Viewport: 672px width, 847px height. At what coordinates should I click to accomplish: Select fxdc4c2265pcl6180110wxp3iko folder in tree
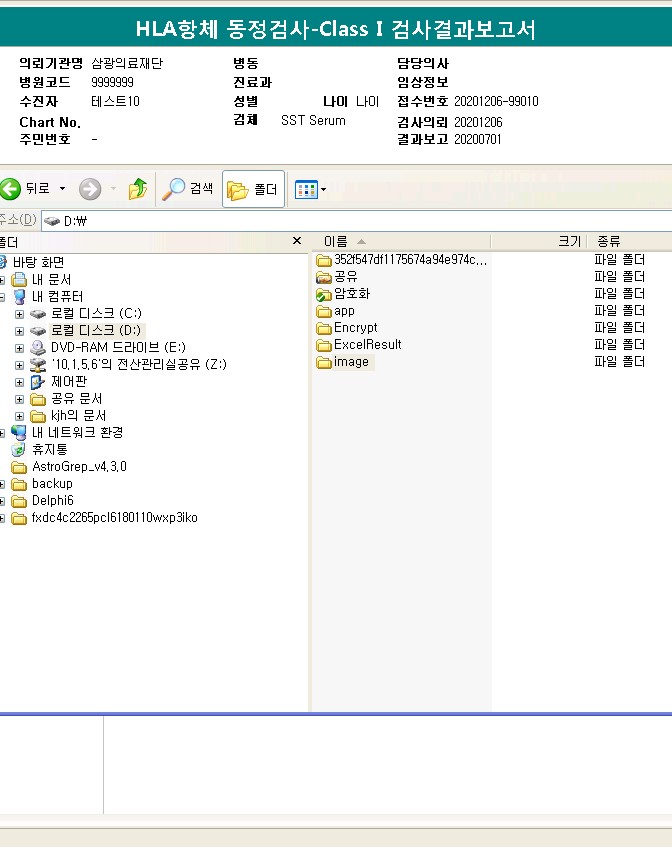click(115, 517)
